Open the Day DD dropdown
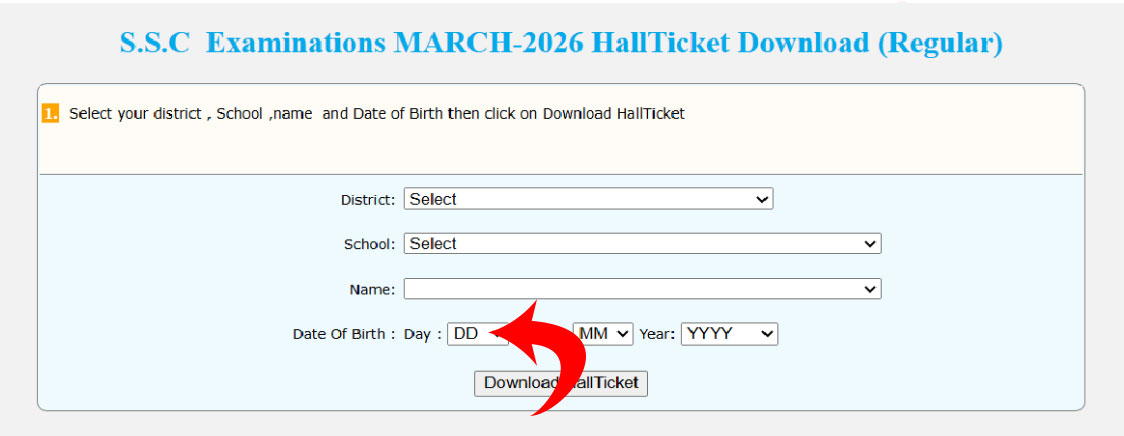The image size is (1124, 436). coord(472,334)
